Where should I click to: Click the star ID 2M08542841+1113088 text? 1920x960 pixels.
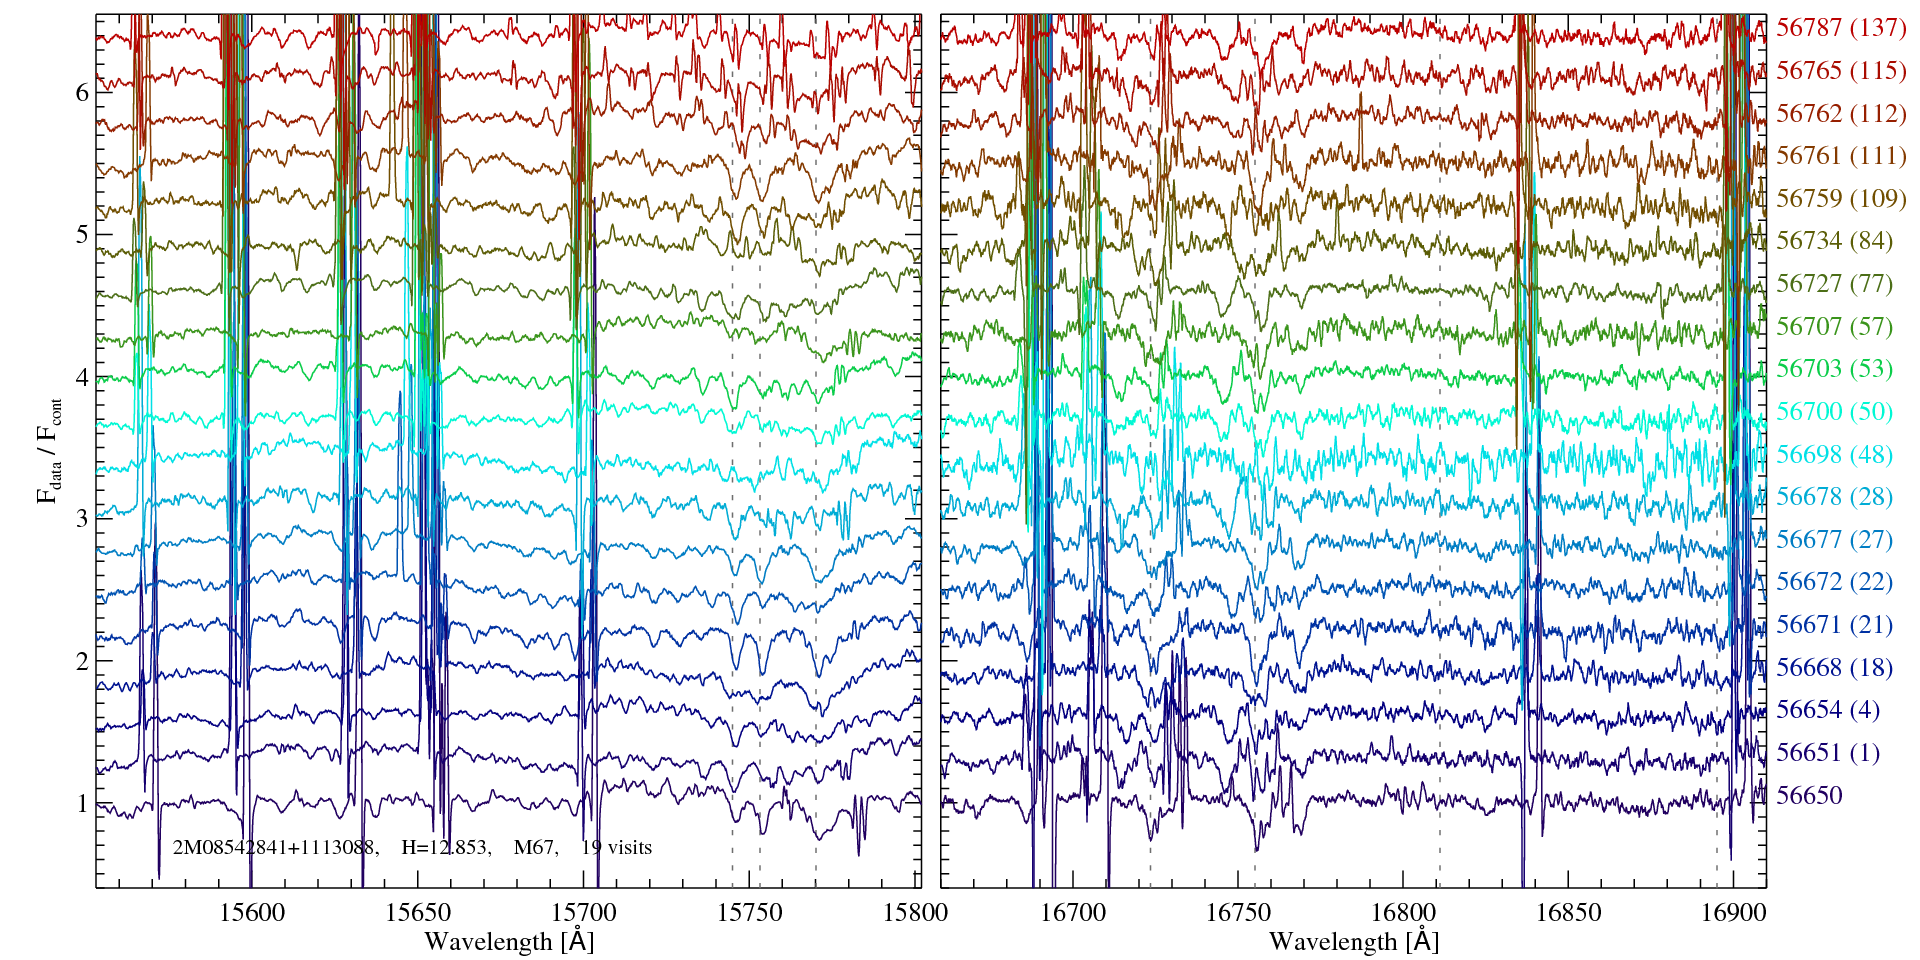tap(275, 848)
